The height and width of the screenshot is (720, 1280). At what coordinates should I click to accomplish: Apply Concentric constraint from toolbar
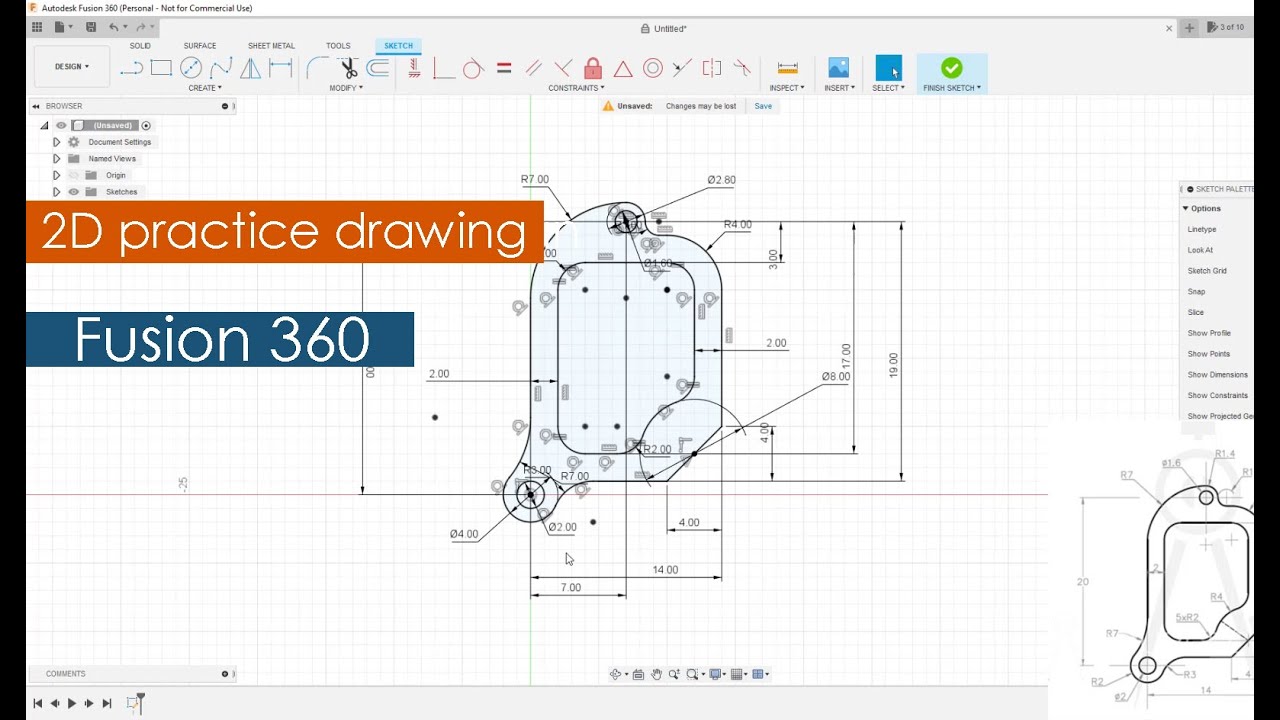click(653, 68)
